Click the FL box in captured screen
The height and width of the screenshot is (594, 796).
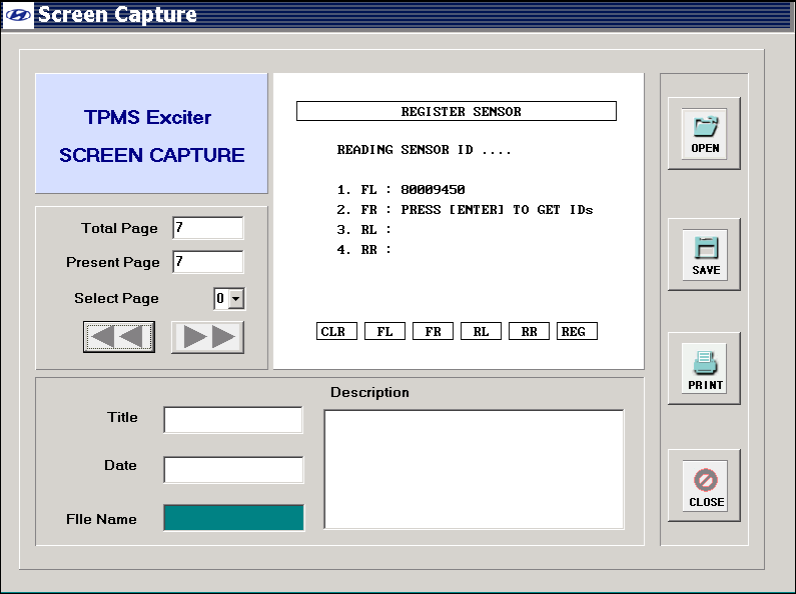tap(385, 331)
